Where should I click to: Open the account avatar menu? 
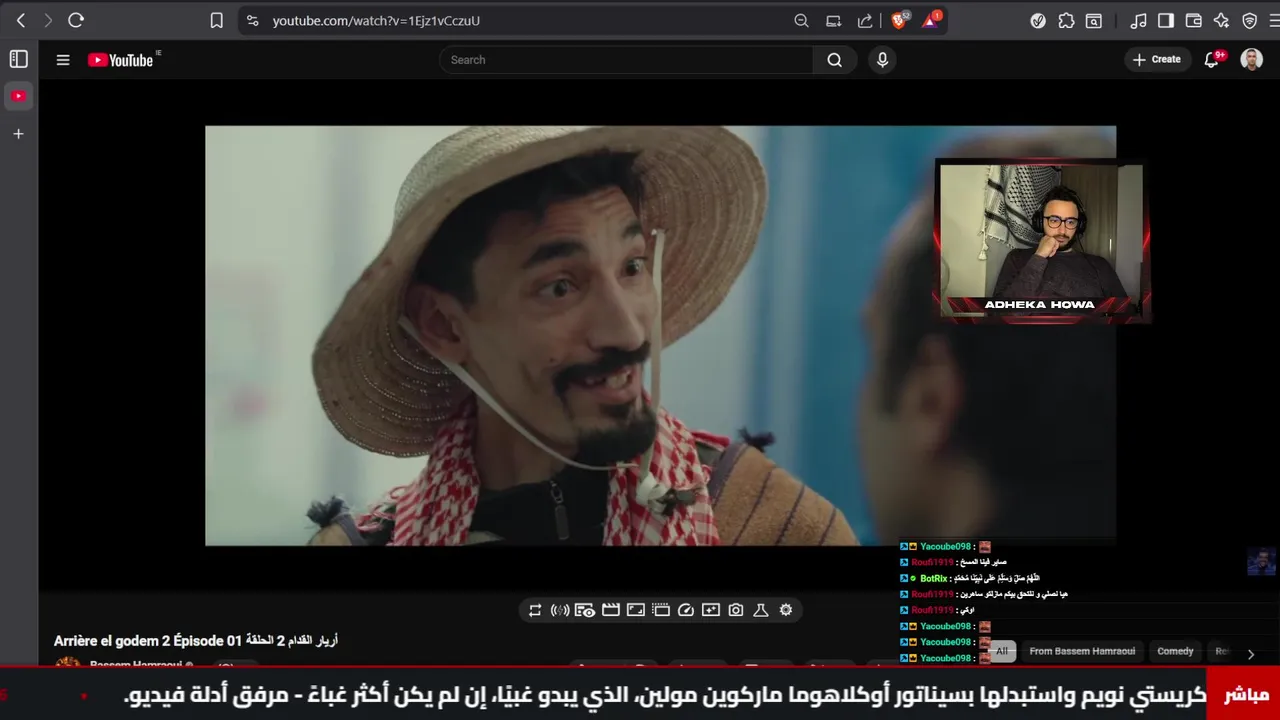(x=1251, y=60)
